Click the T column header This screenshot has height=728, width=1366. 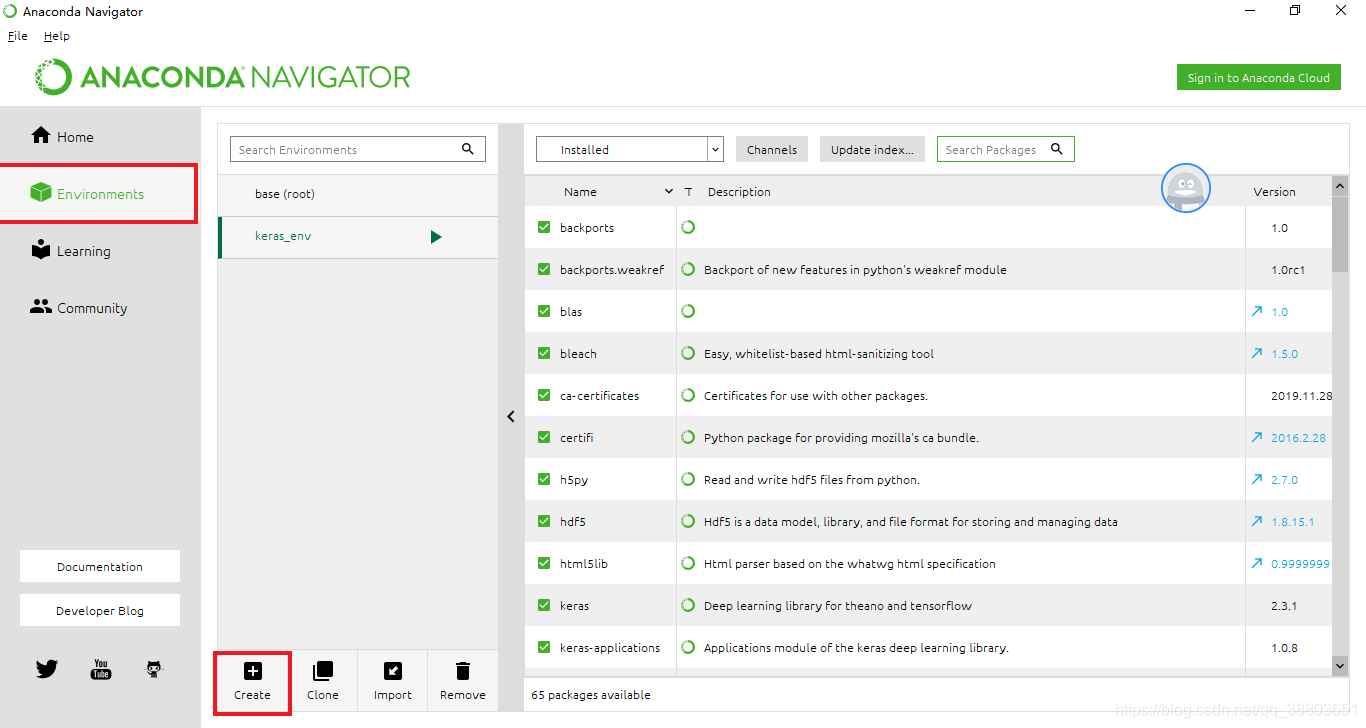pyautogui.click(x=688, y=192)
